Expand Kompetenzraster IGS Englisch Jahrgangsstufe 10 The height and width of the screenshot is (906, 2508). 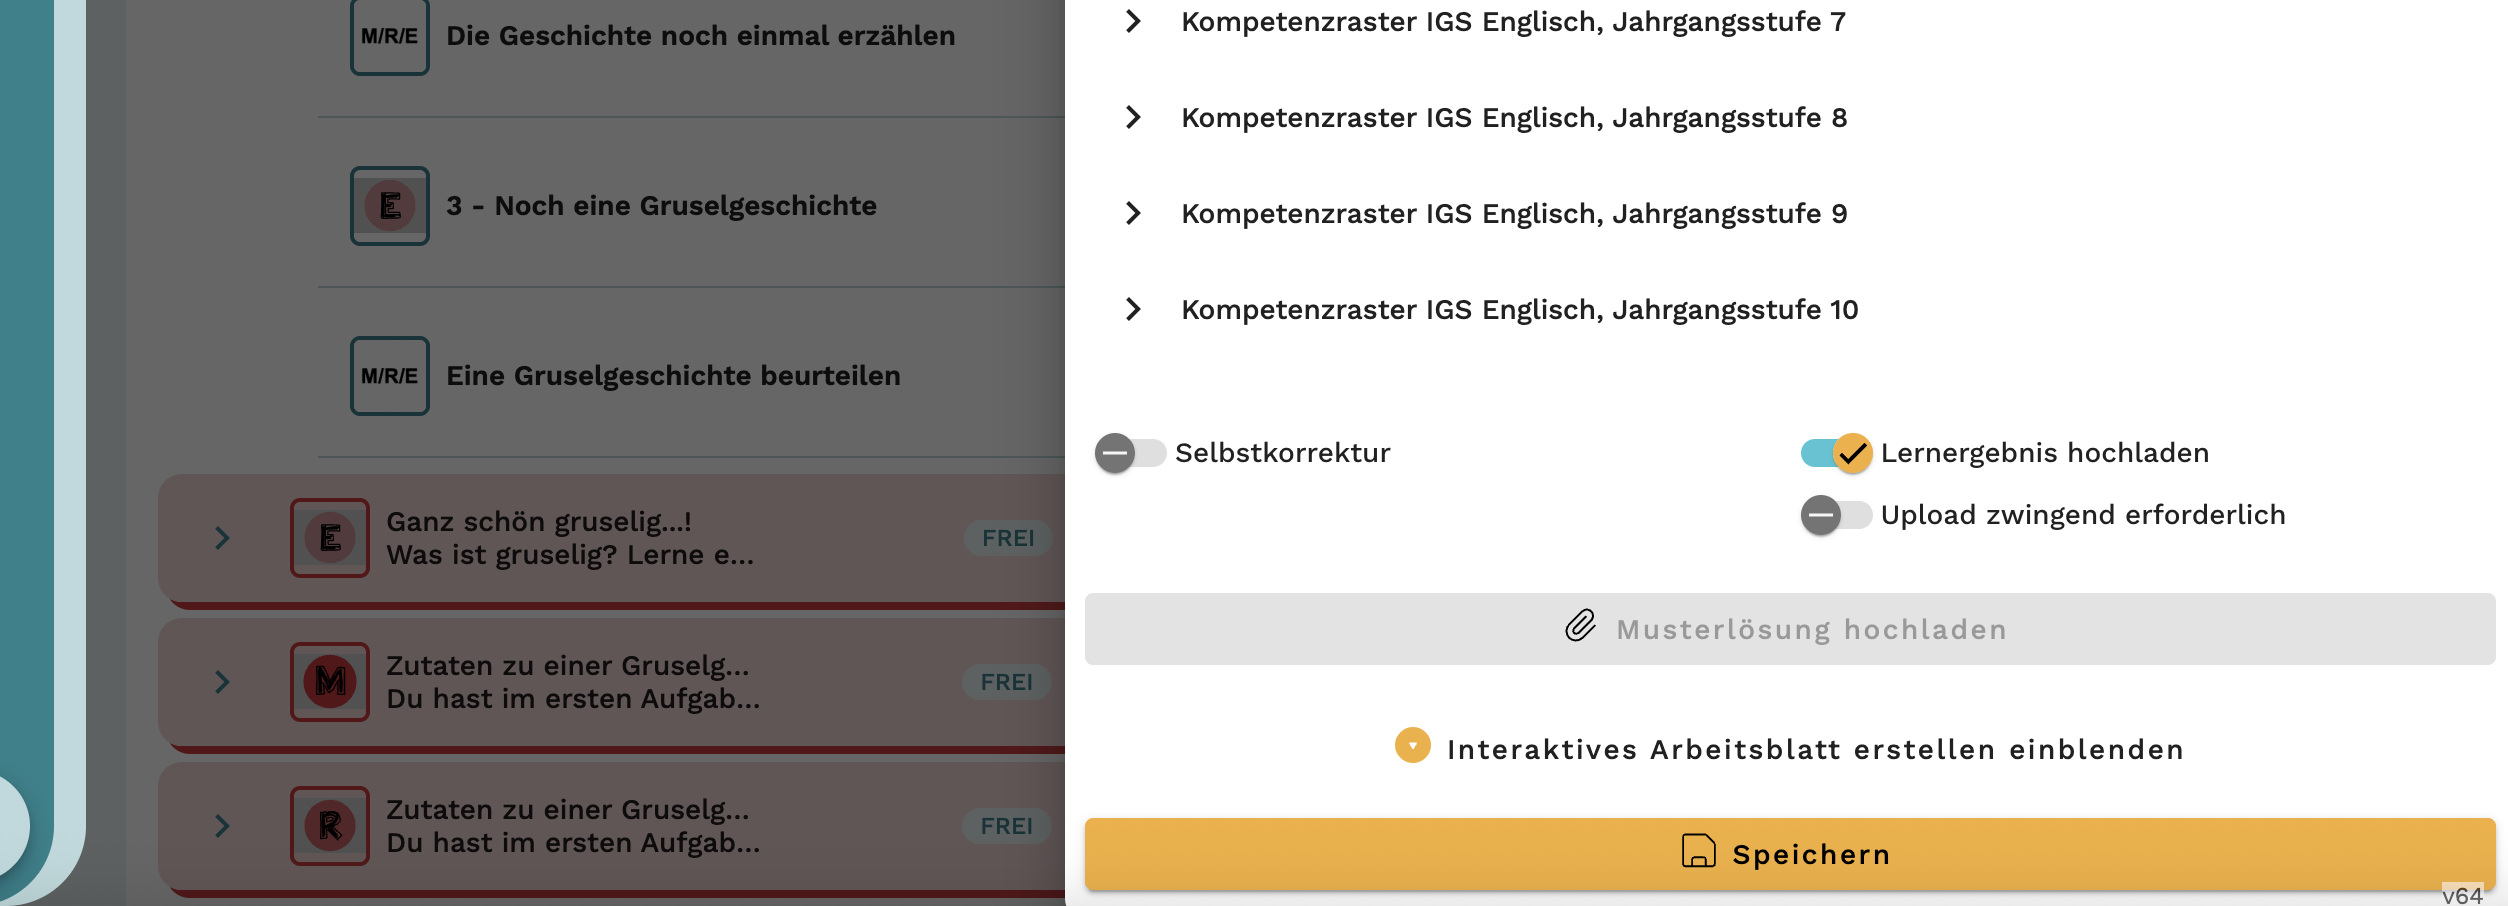pos(1133,310)
